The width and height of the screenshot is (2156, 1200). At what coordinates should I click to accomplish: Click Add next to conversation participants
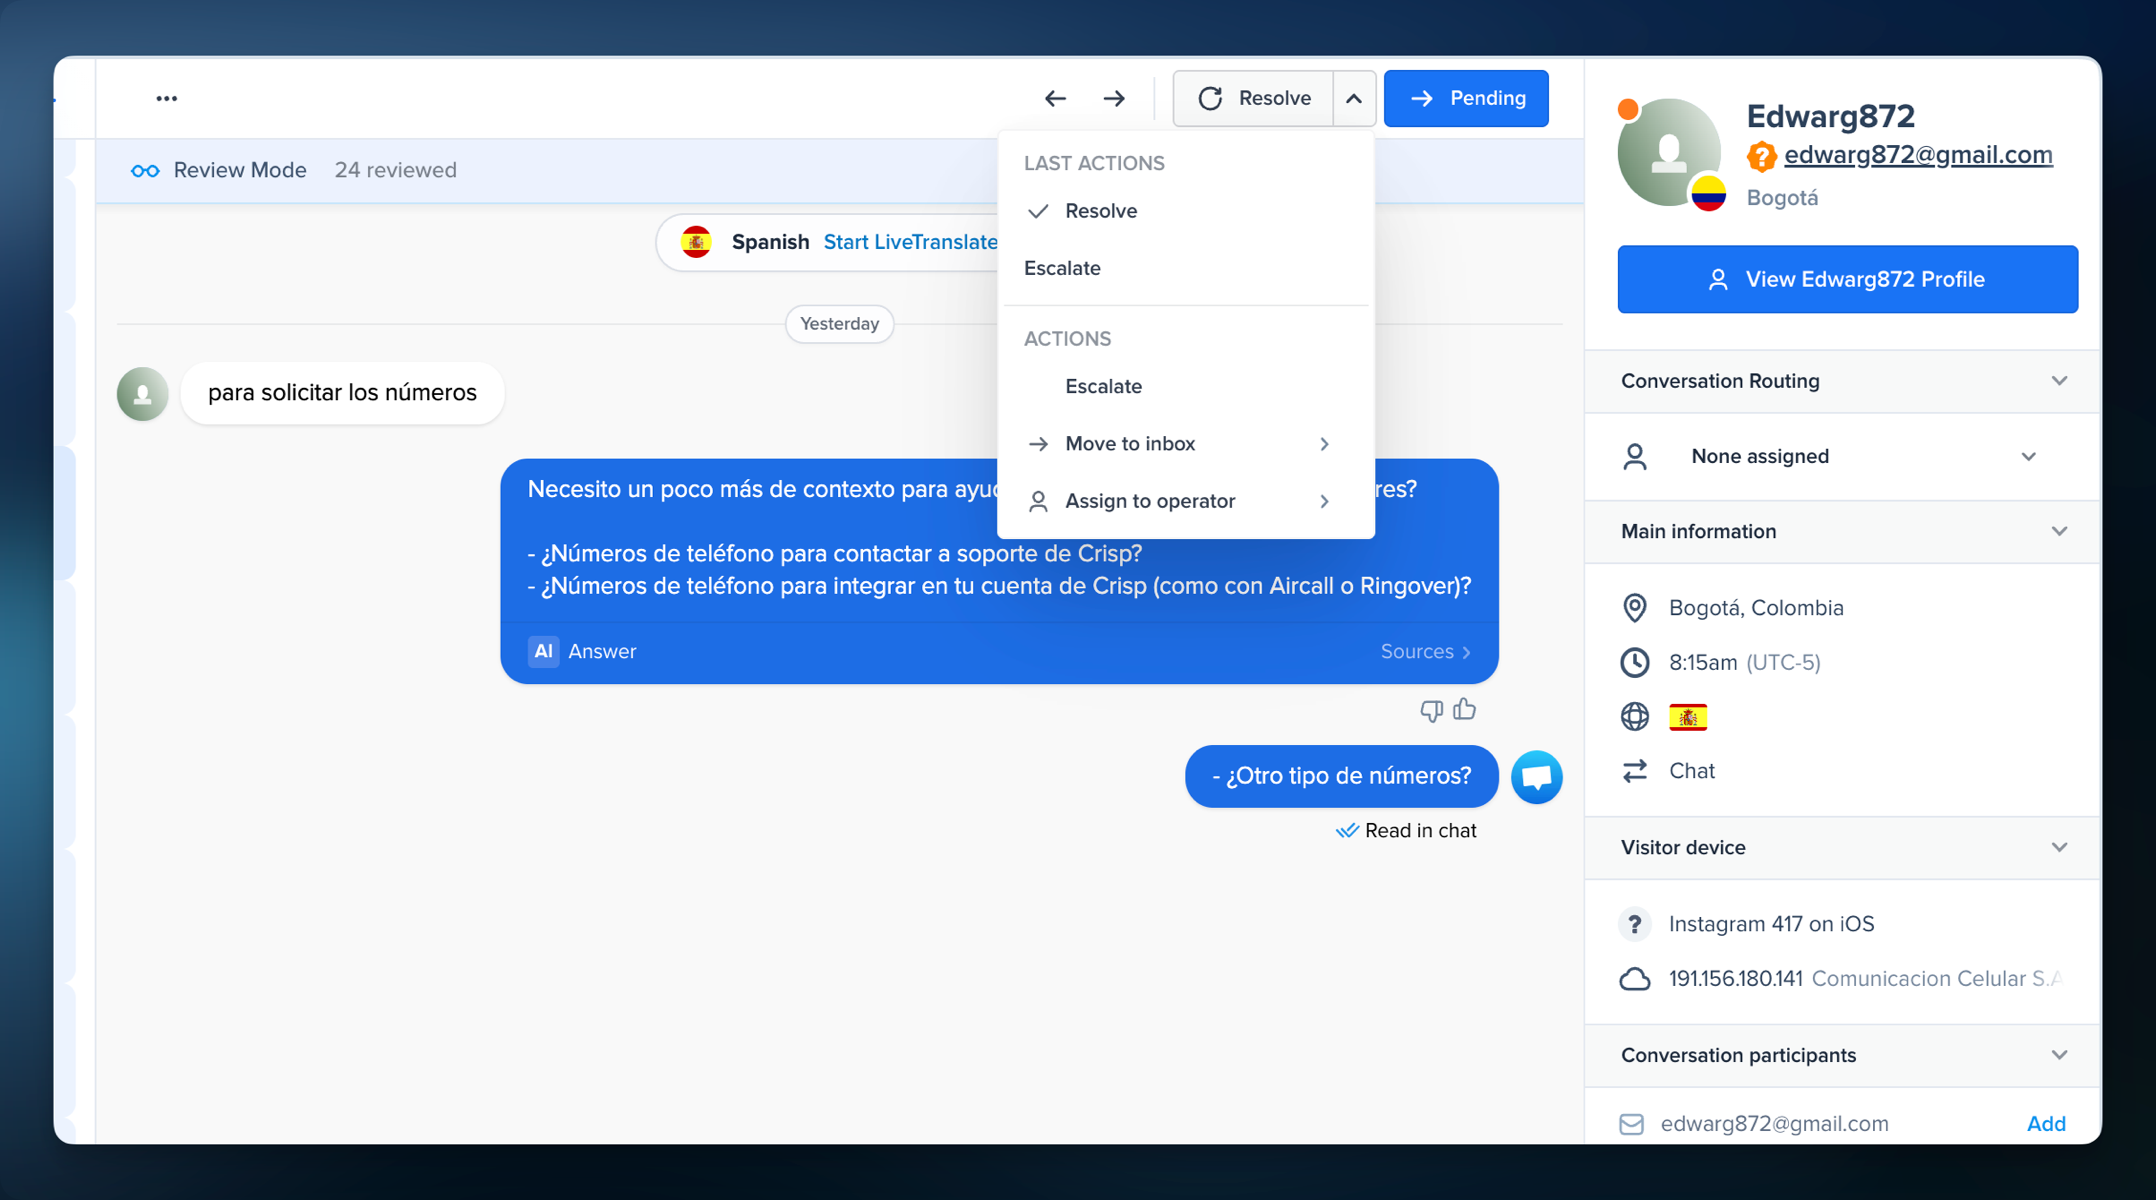pos(2046,1123)
